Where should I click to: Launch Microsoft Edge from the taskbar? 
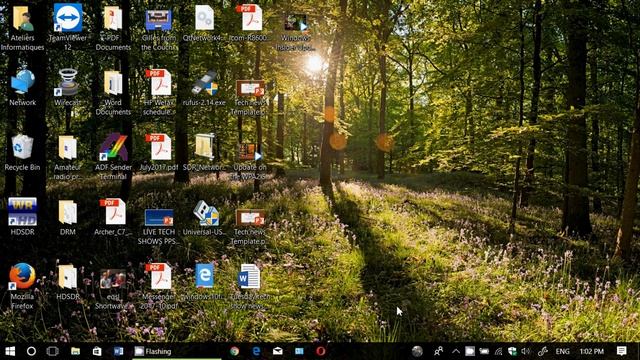[x=256, y=351]
